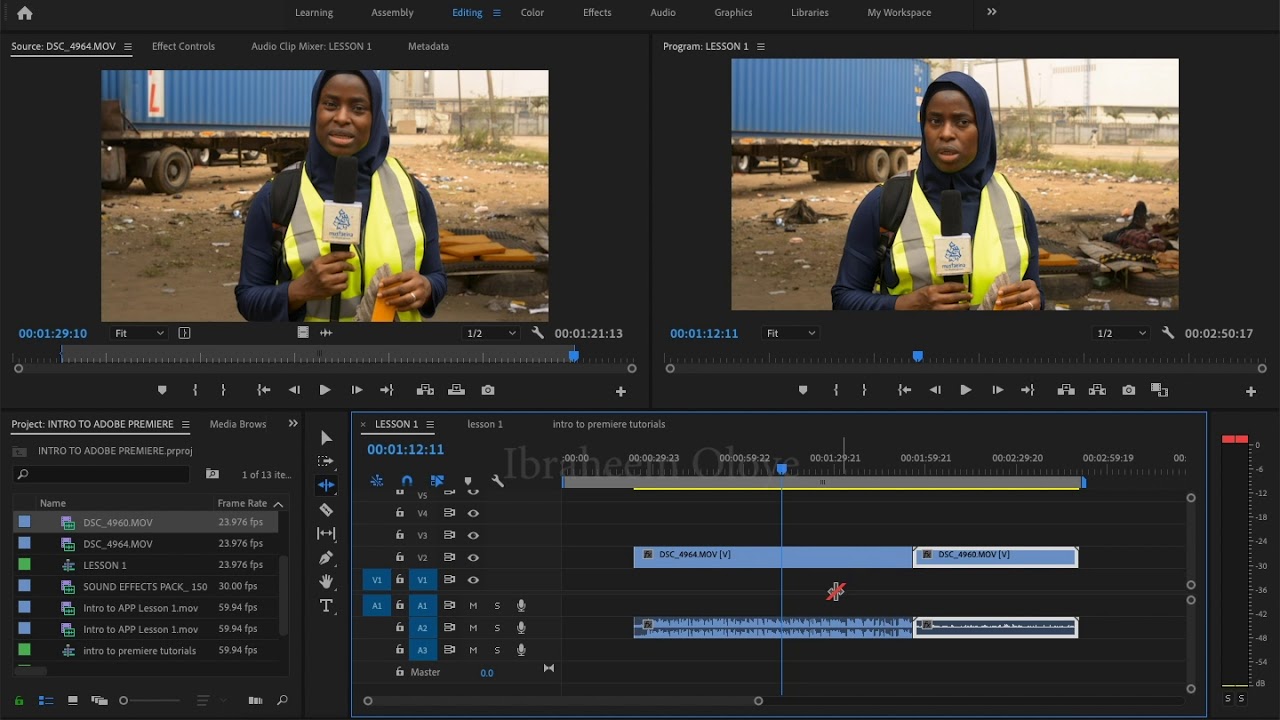The image size is (1280, 720).
Task: Open Source monitor settings wrench
Action: pos(537,333)
